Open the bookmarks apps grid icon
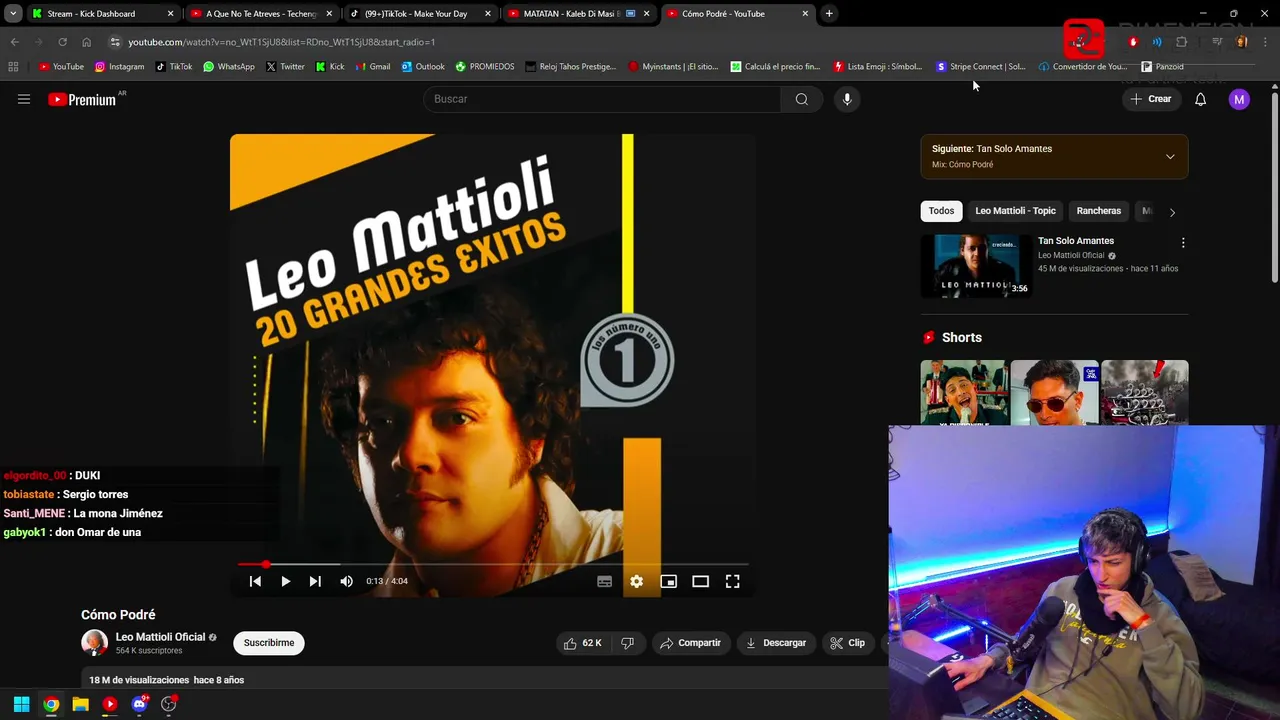Image resolution: width=1280 pixels, height=720 pixels. point(13,67)
